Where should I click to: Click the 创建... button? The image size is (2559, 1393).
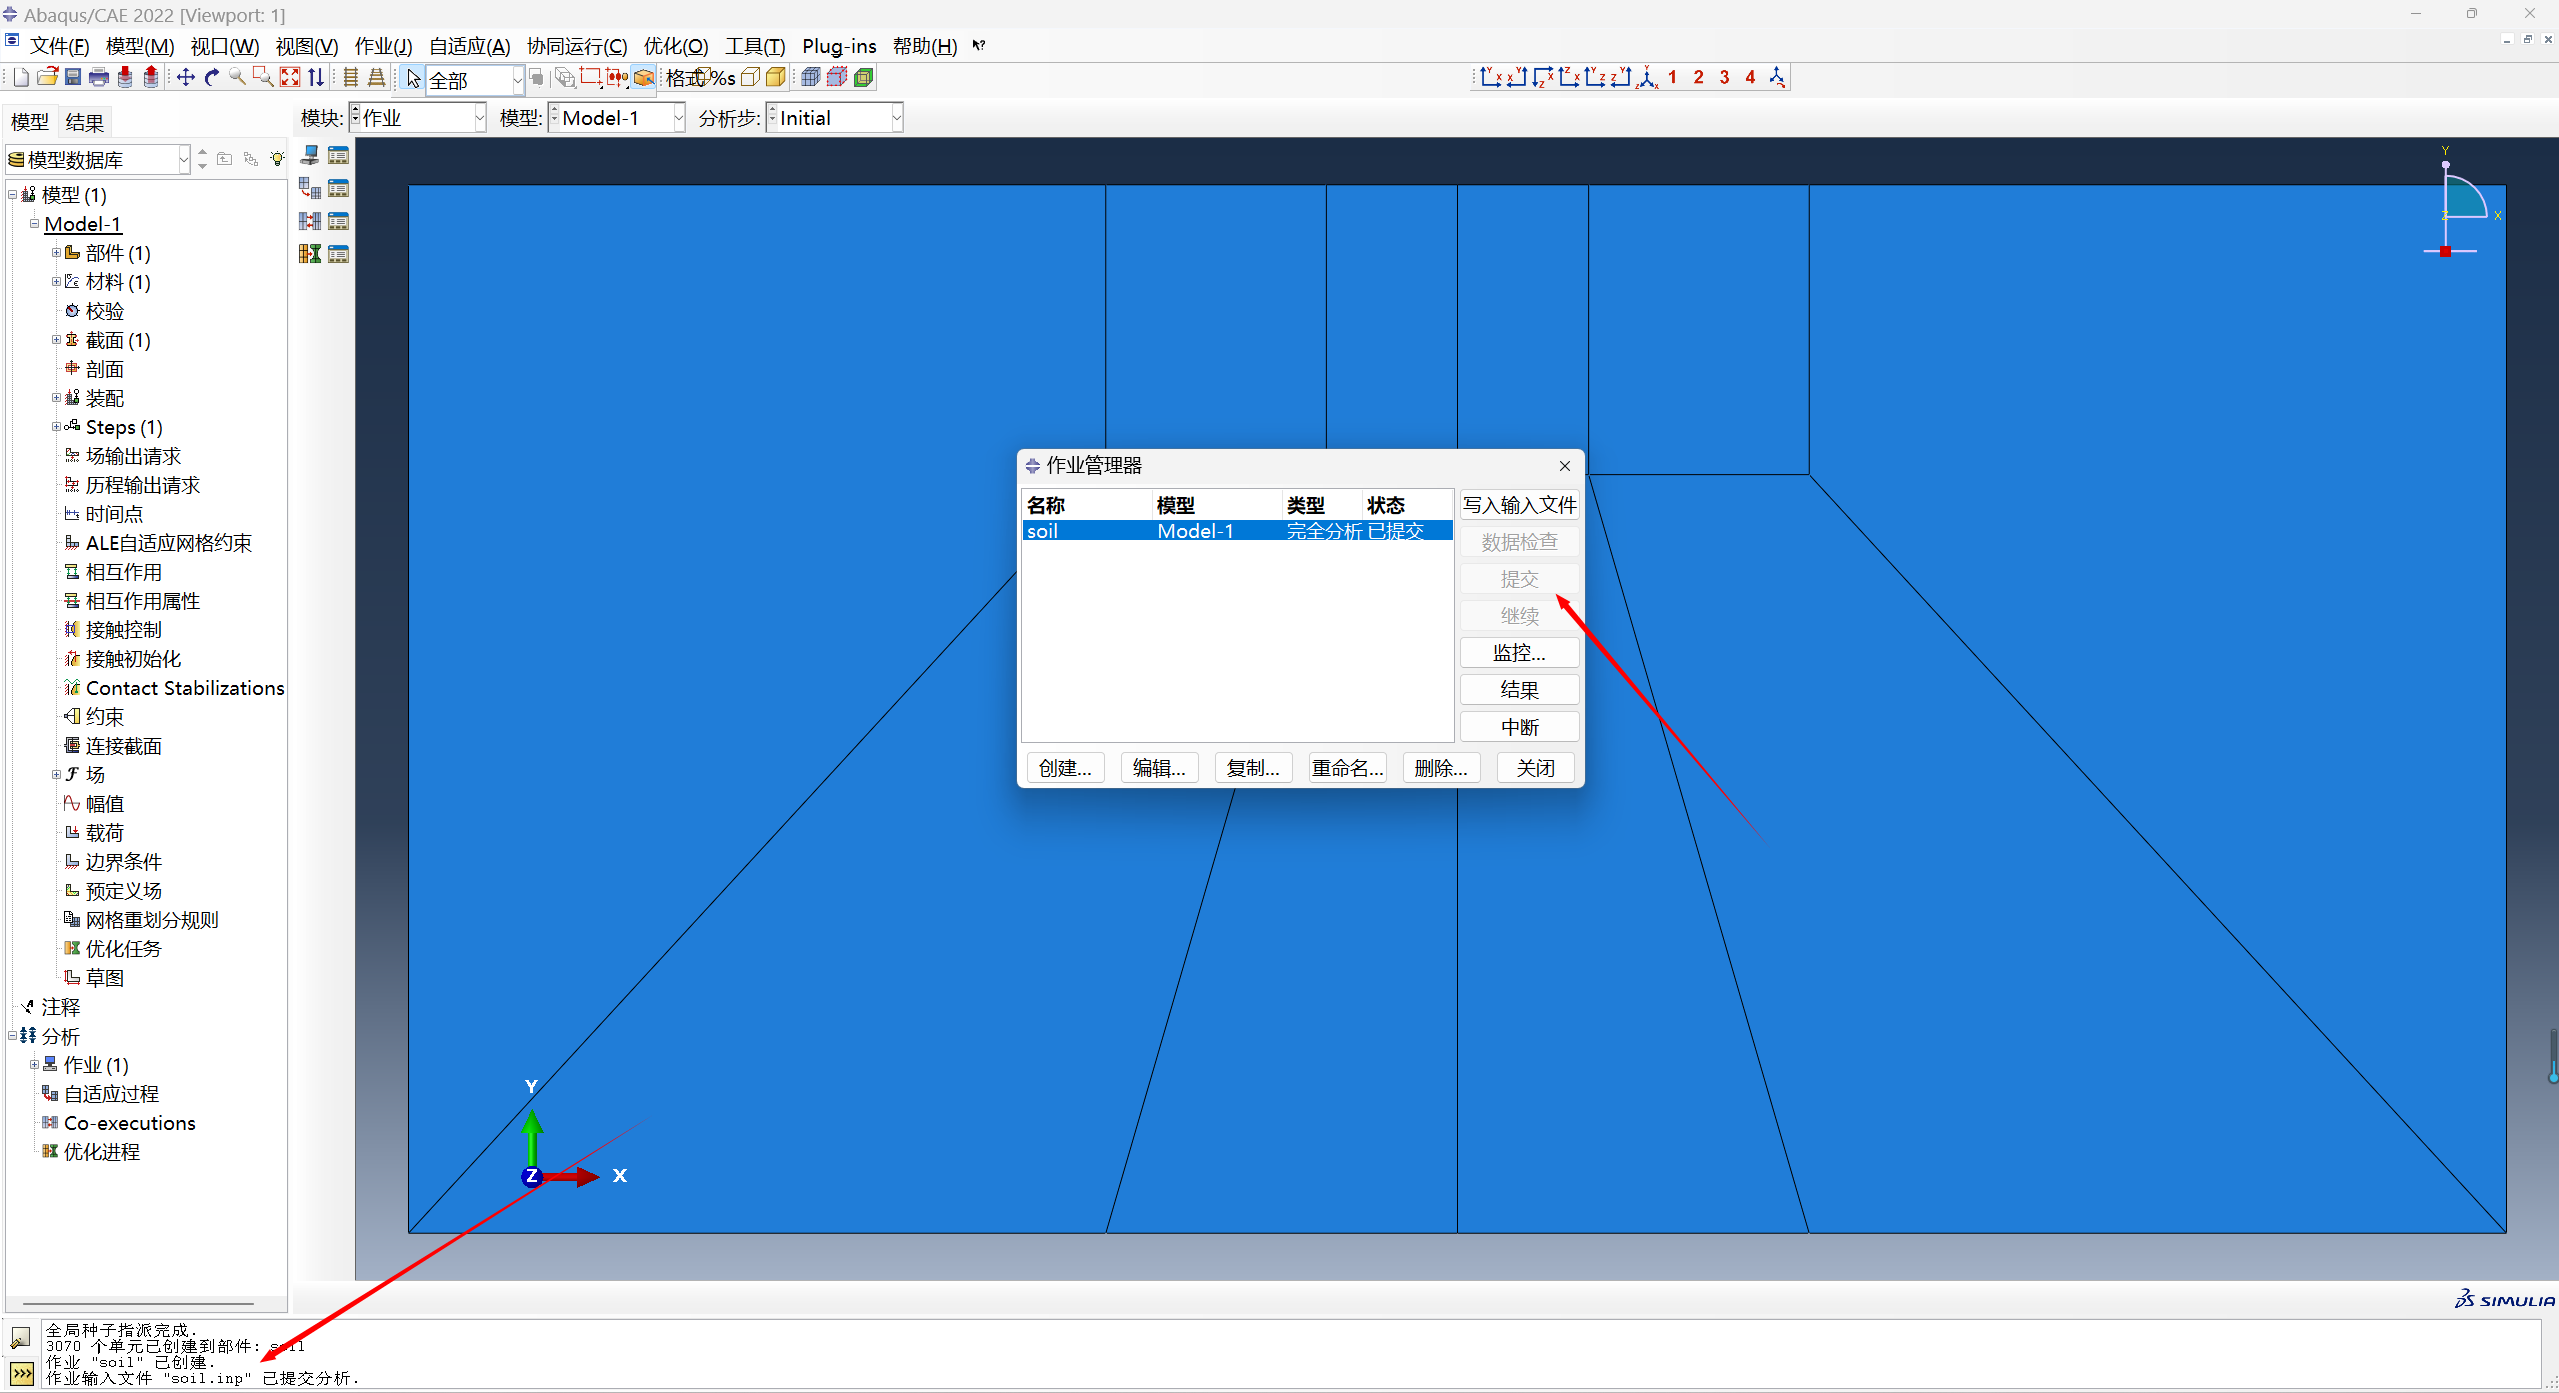coord(1065,768)
